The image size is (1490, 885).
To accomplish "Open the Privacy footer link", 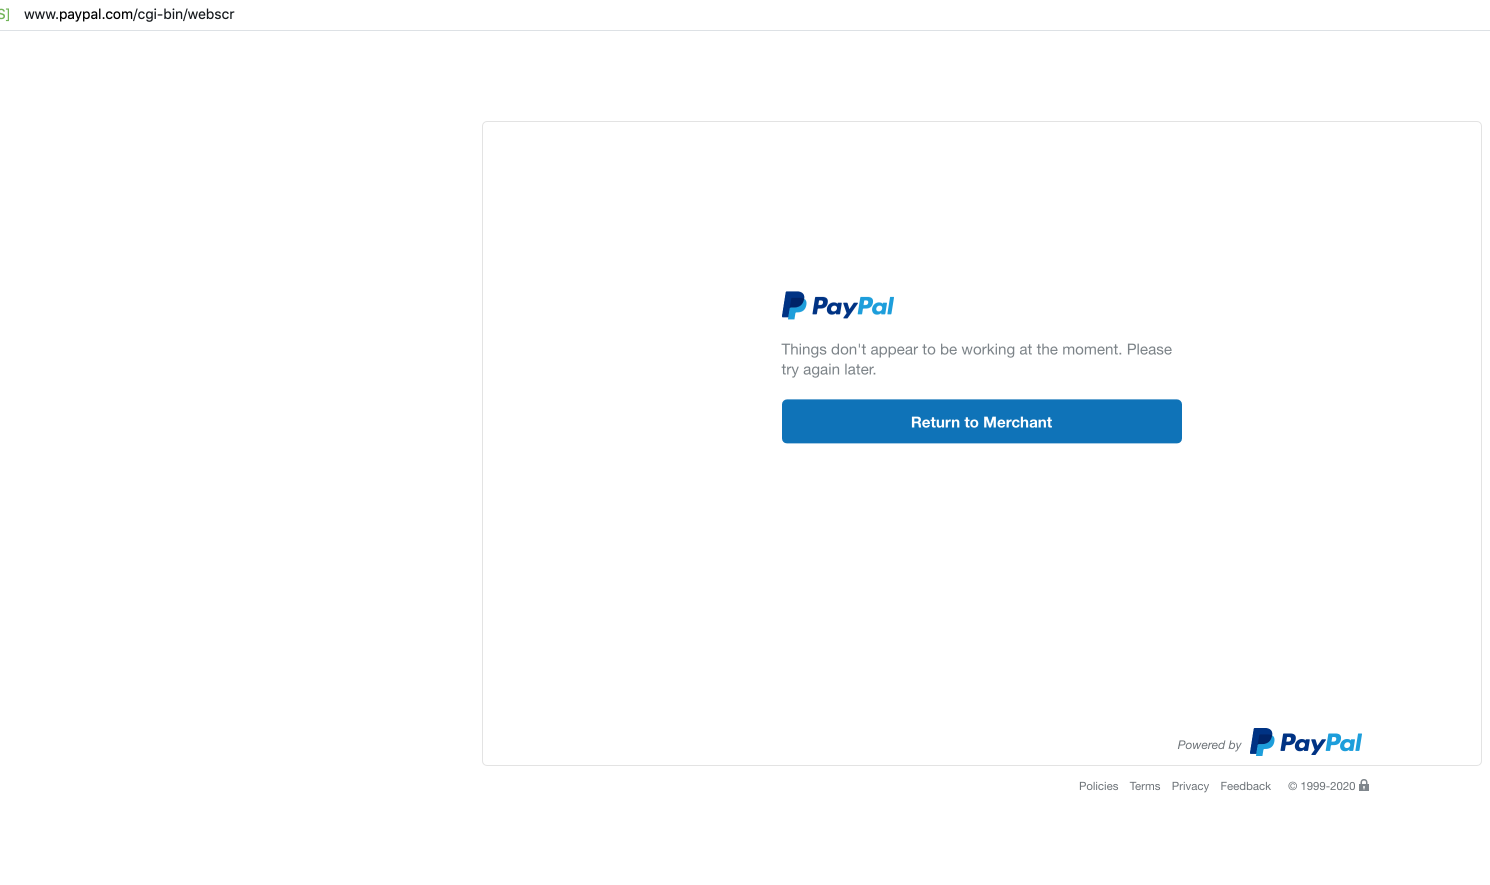I will coord(1190,786).
